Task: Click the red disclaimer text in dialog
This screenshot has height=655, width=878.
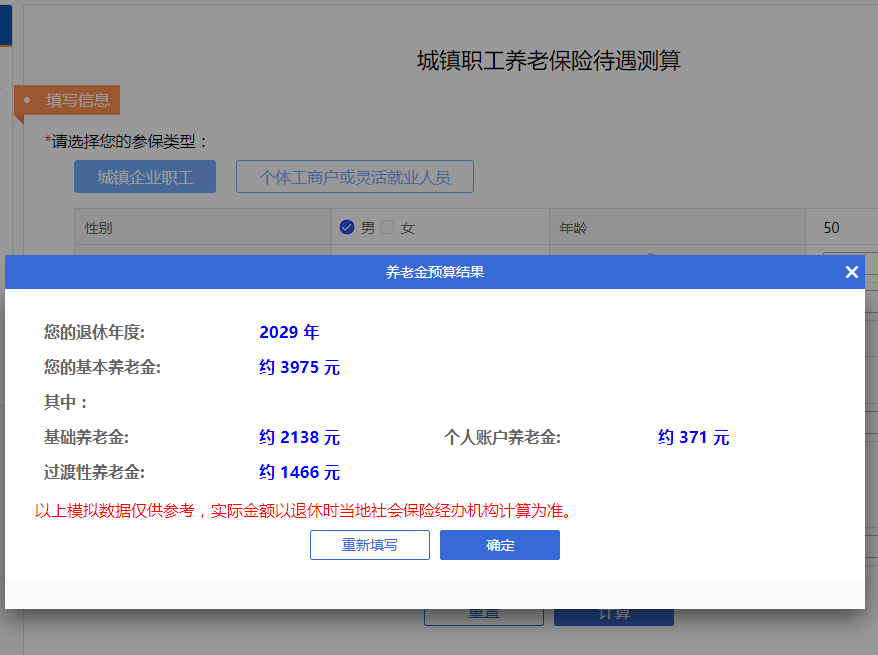Action: coord(304,511)
